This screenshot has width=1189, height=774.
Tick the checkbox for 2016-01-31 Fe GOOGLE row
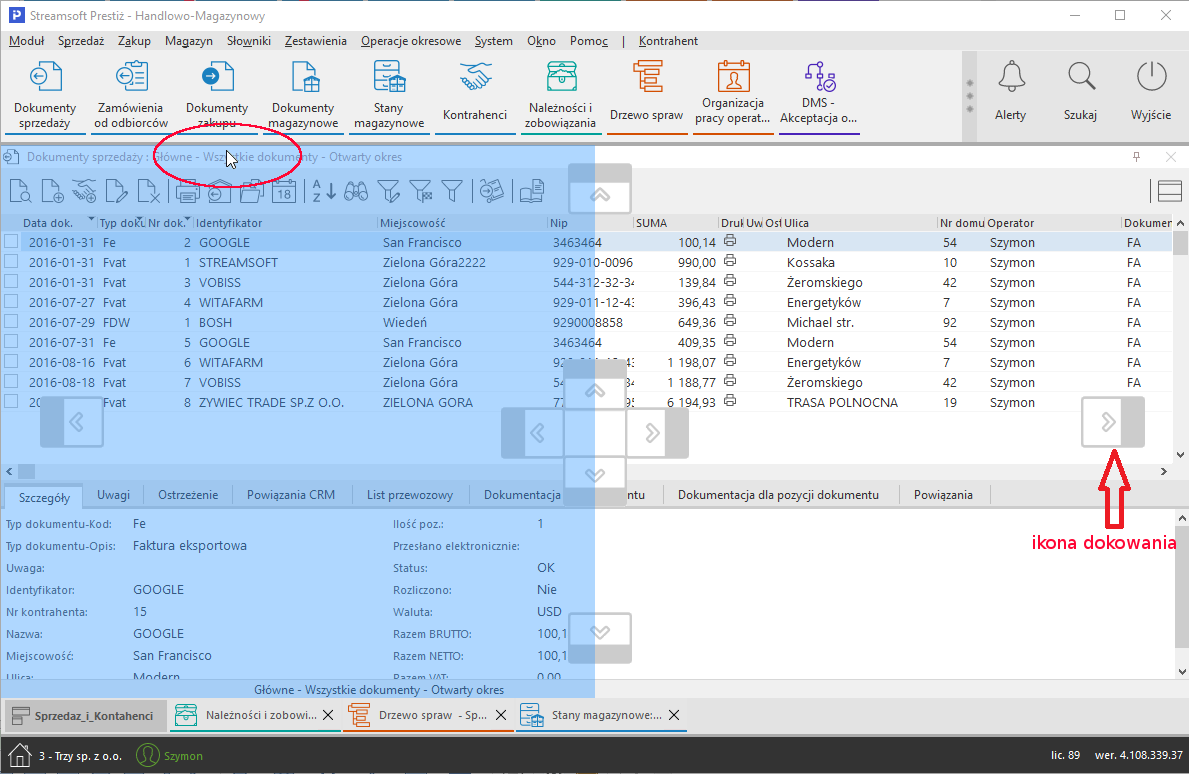pos(11,242)
